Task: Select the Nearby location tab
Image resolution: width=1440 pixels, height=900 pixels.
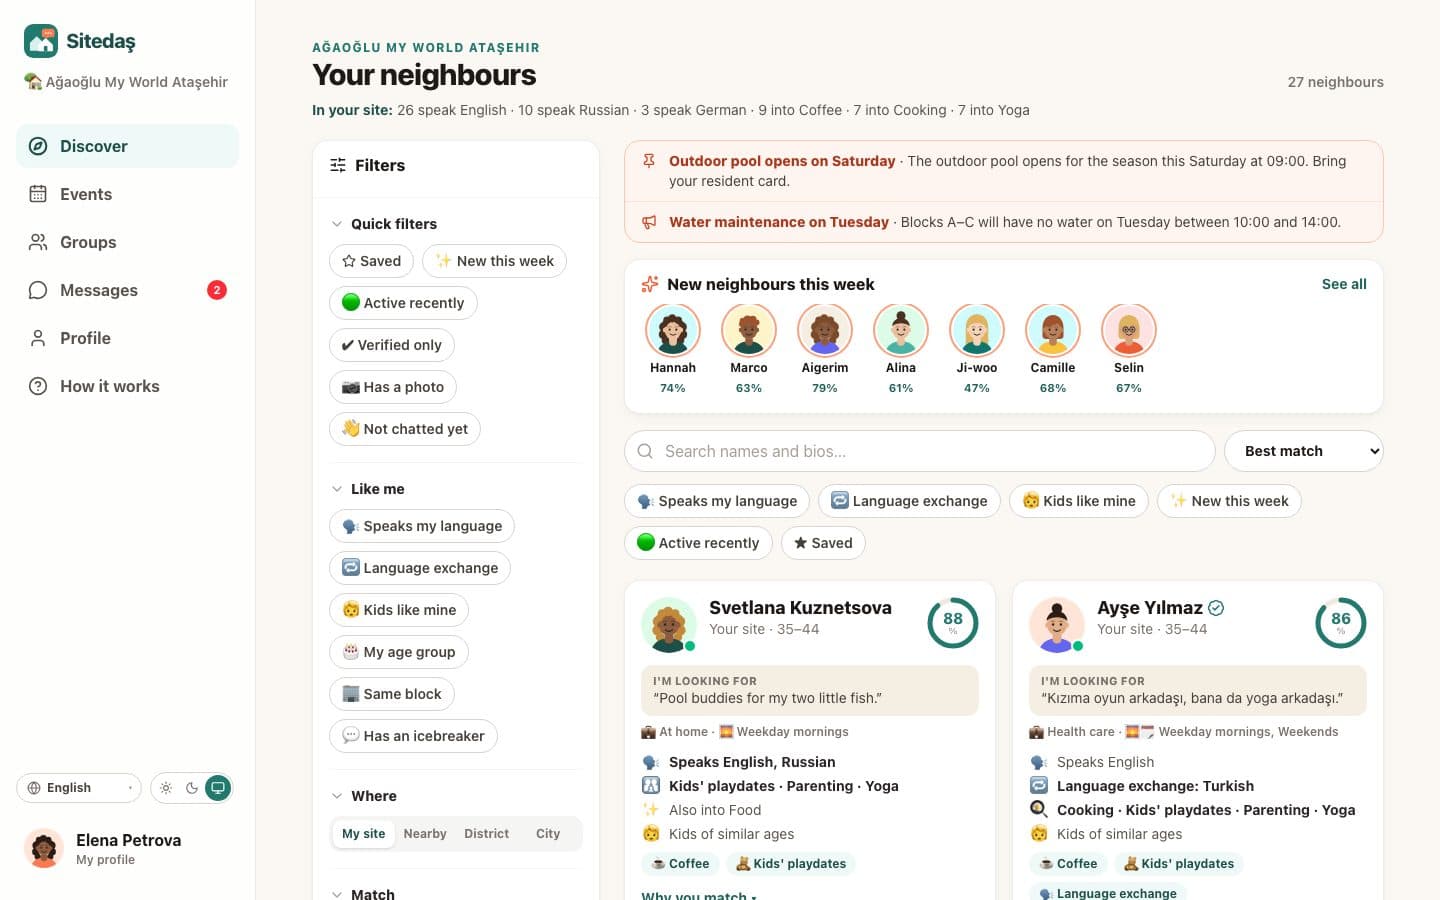Action: 425,834
